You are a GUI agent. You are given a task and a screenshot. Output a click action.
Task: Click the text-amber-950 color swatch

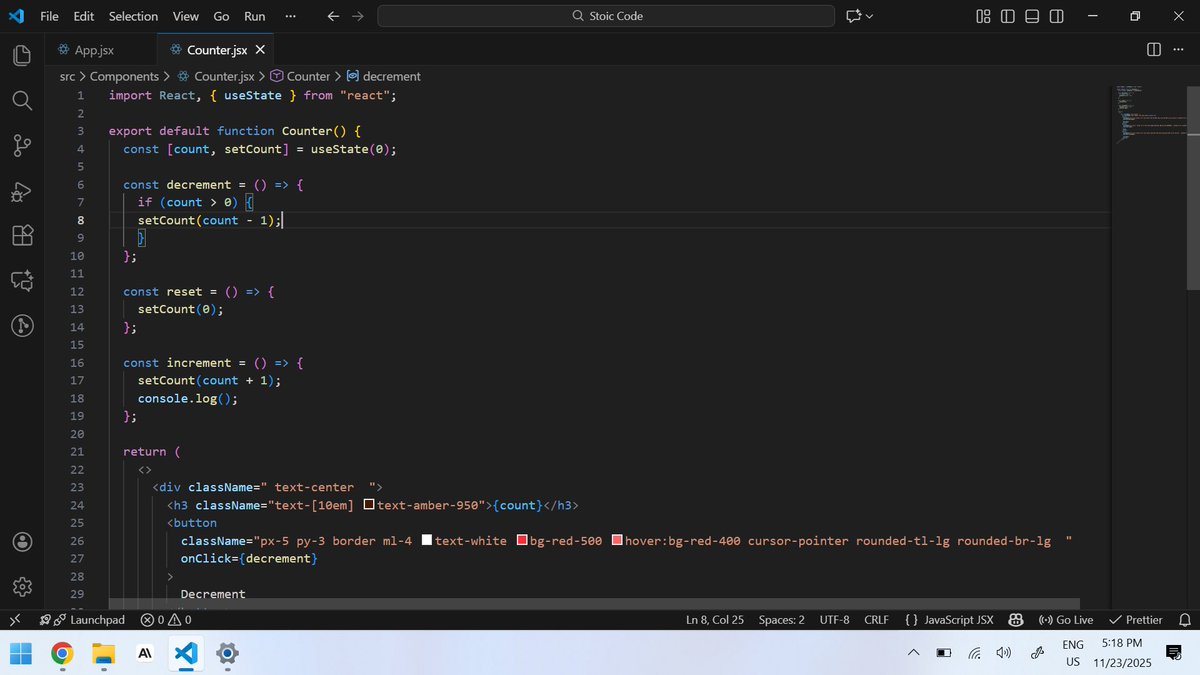tap(369, 505)
